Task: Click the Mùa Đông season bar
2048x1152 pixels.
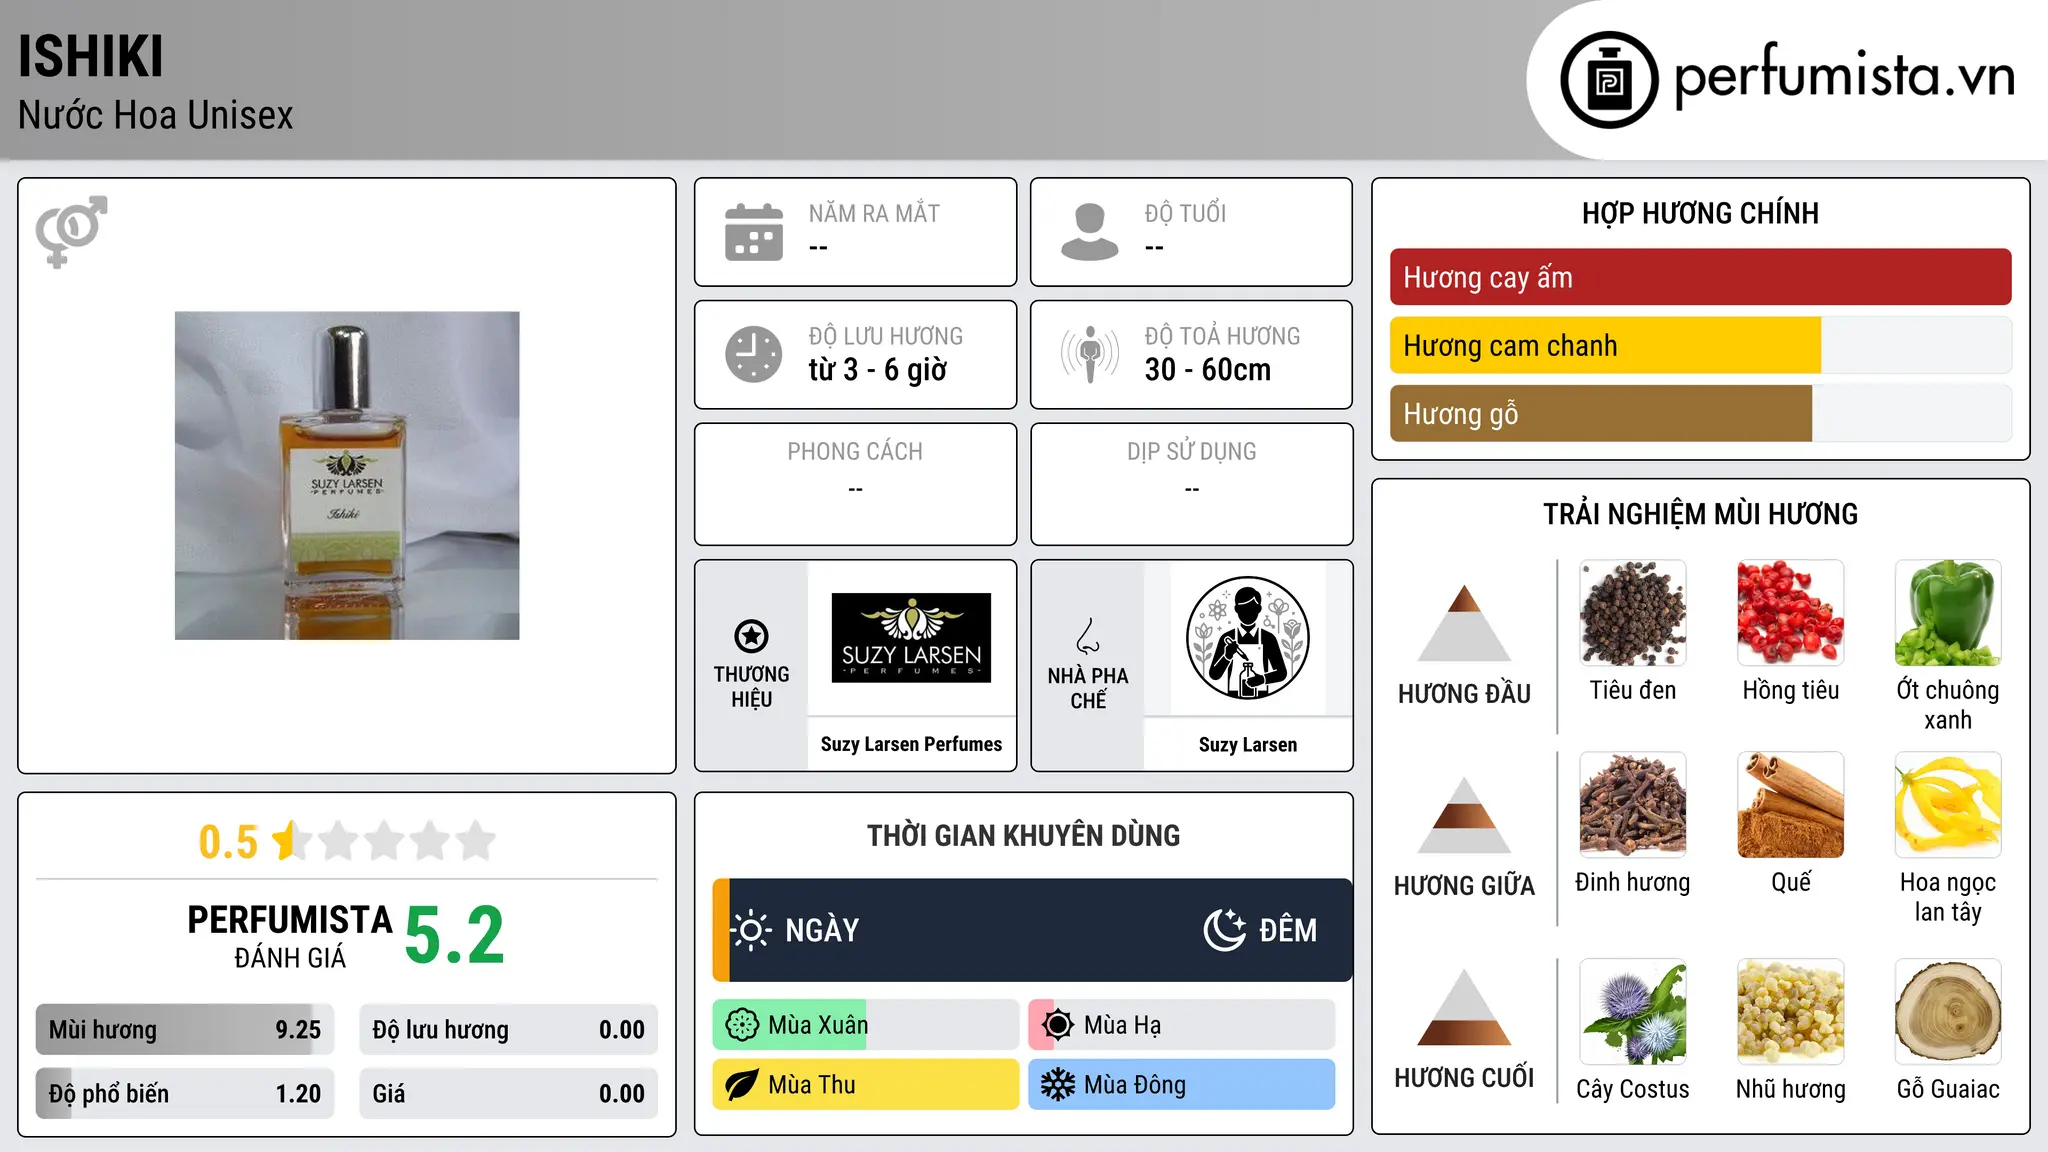Action: [x=1182, y=1085]
